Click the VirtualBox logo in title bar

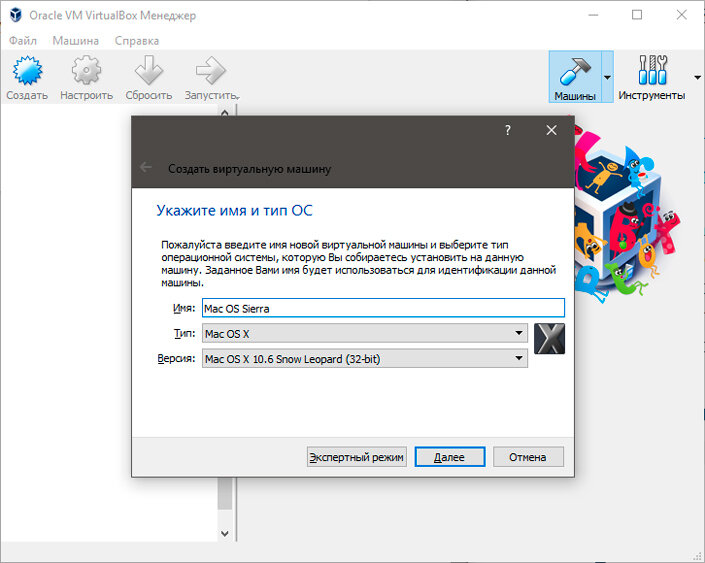(x=16, y=15)
